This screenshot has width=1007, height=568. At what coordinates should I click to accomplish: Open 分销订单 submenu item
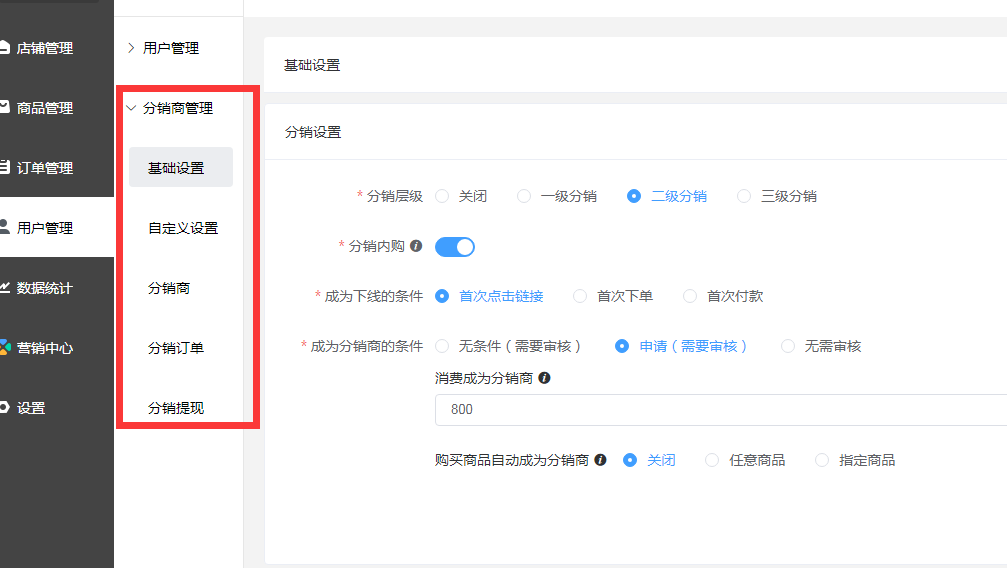(175, 348)
